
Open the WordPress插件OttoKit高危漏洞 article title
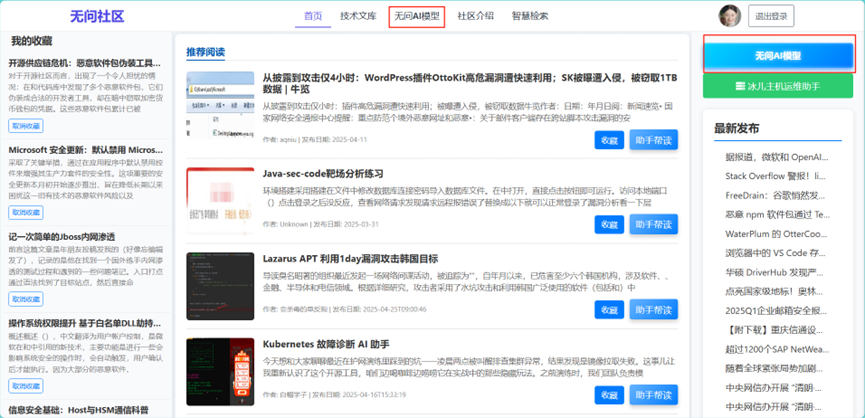click(470, 83)
